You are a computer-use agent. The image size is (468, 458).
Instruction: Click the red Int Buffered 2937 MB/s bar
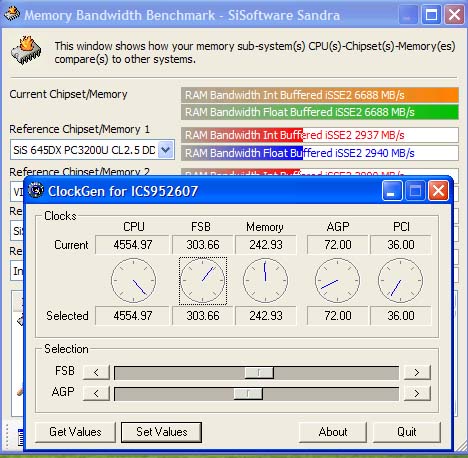point(320,135)
